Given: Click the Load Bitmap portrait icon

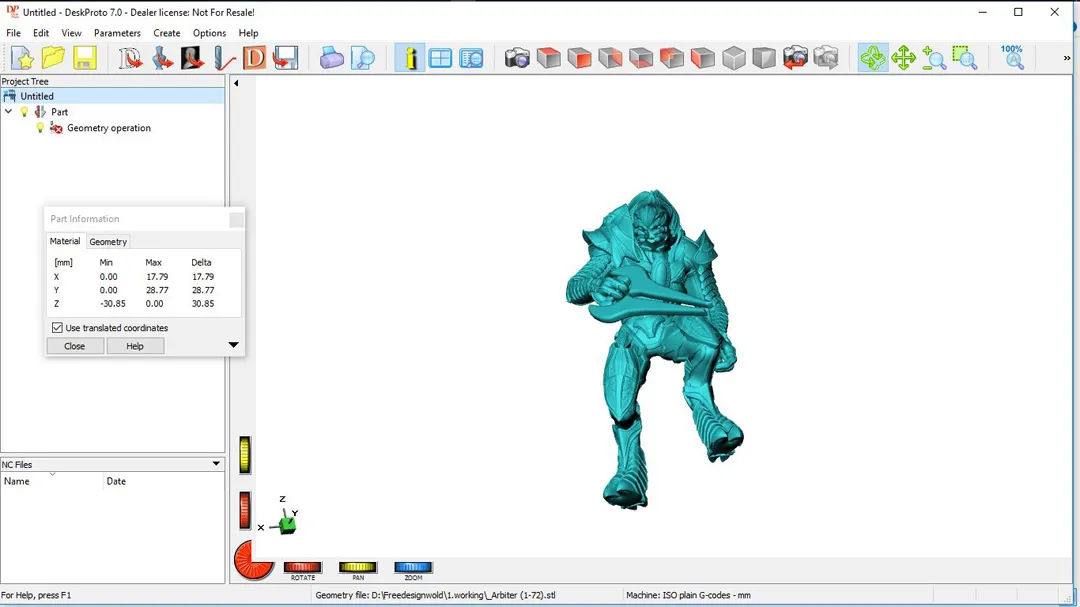Looking at the screenshot, I should pyautogui.click(x=192, y=58).
